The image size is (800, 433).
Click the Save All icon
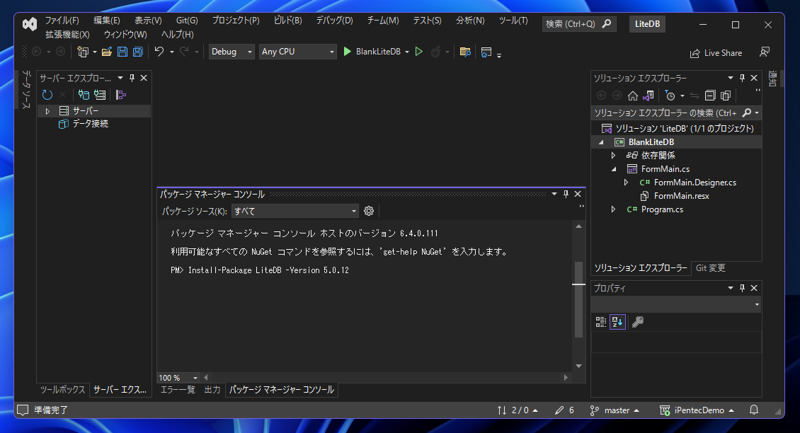[x=138, y=52]
